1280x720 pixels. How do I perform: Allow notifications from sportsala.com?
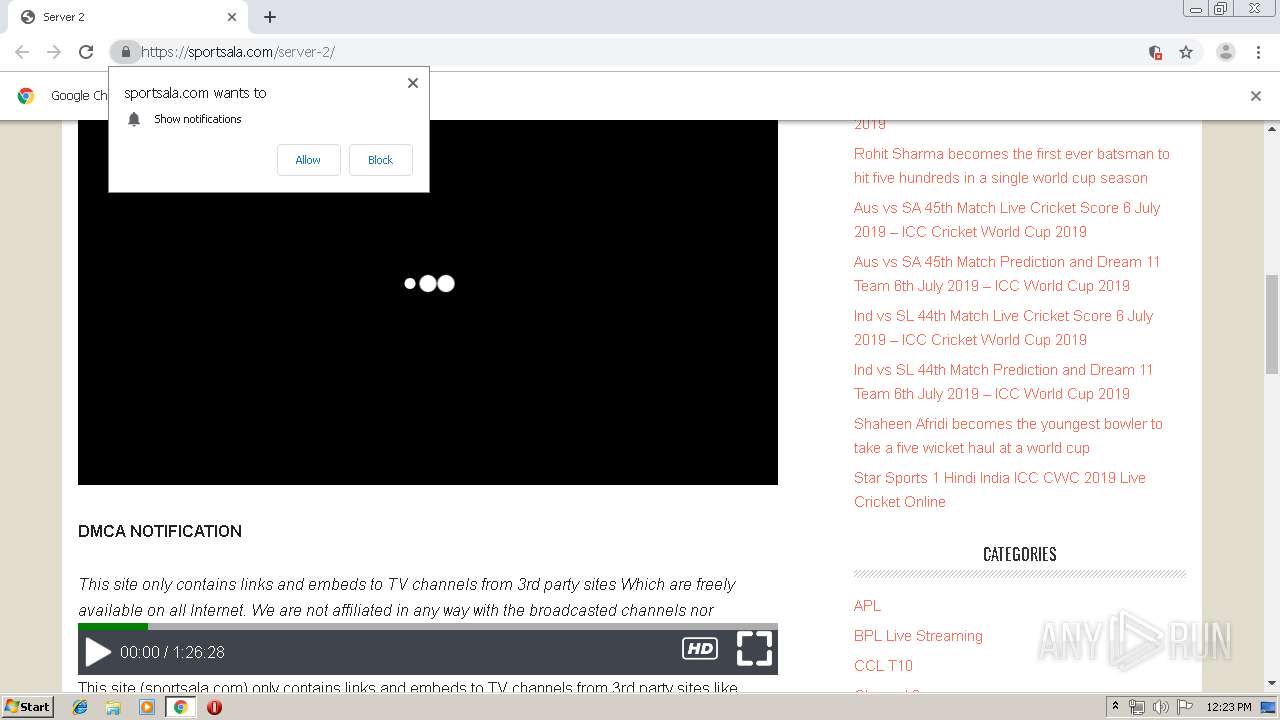(308, 160)
